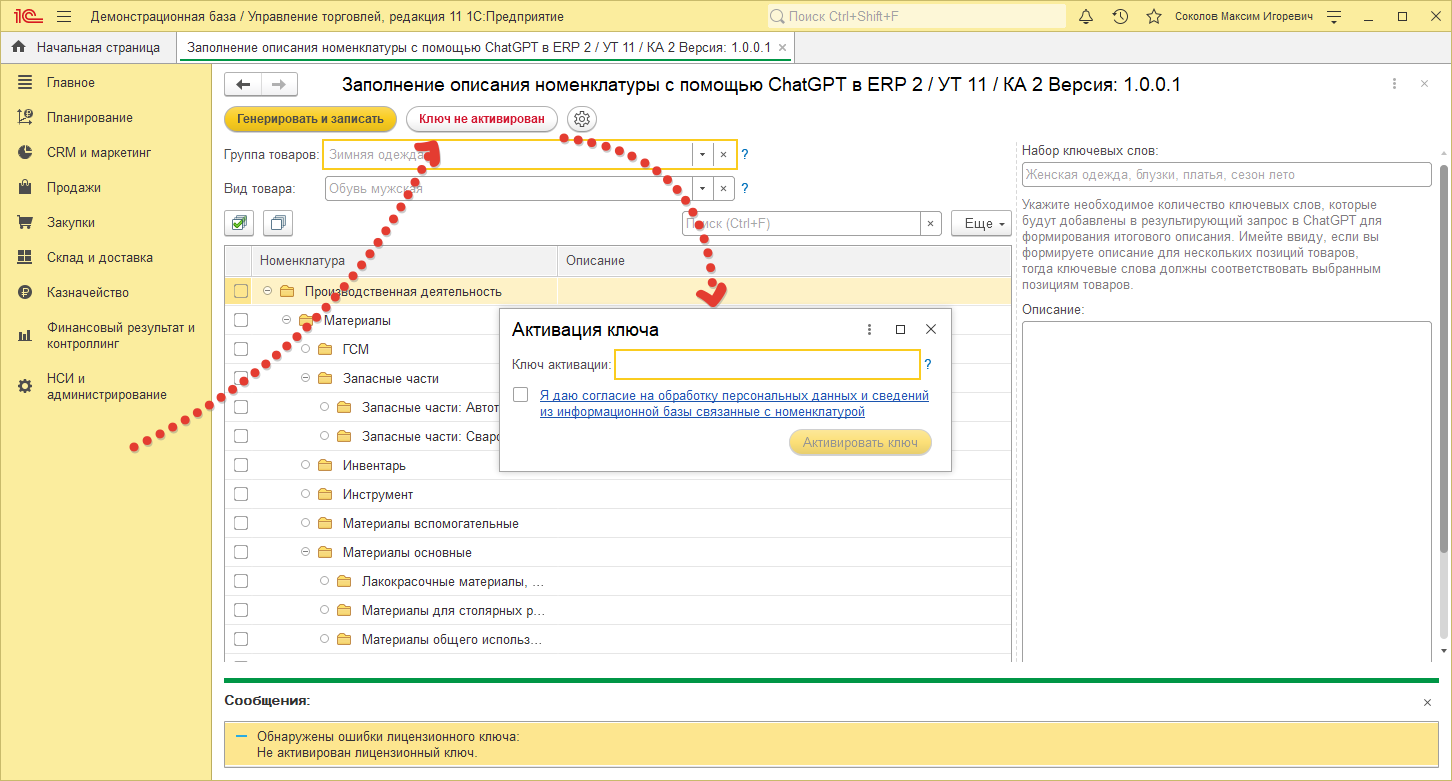The height and width of the screenshot is (781, 1452).
Task: Open favorites star icon
Action: (x=1154, y=17)
